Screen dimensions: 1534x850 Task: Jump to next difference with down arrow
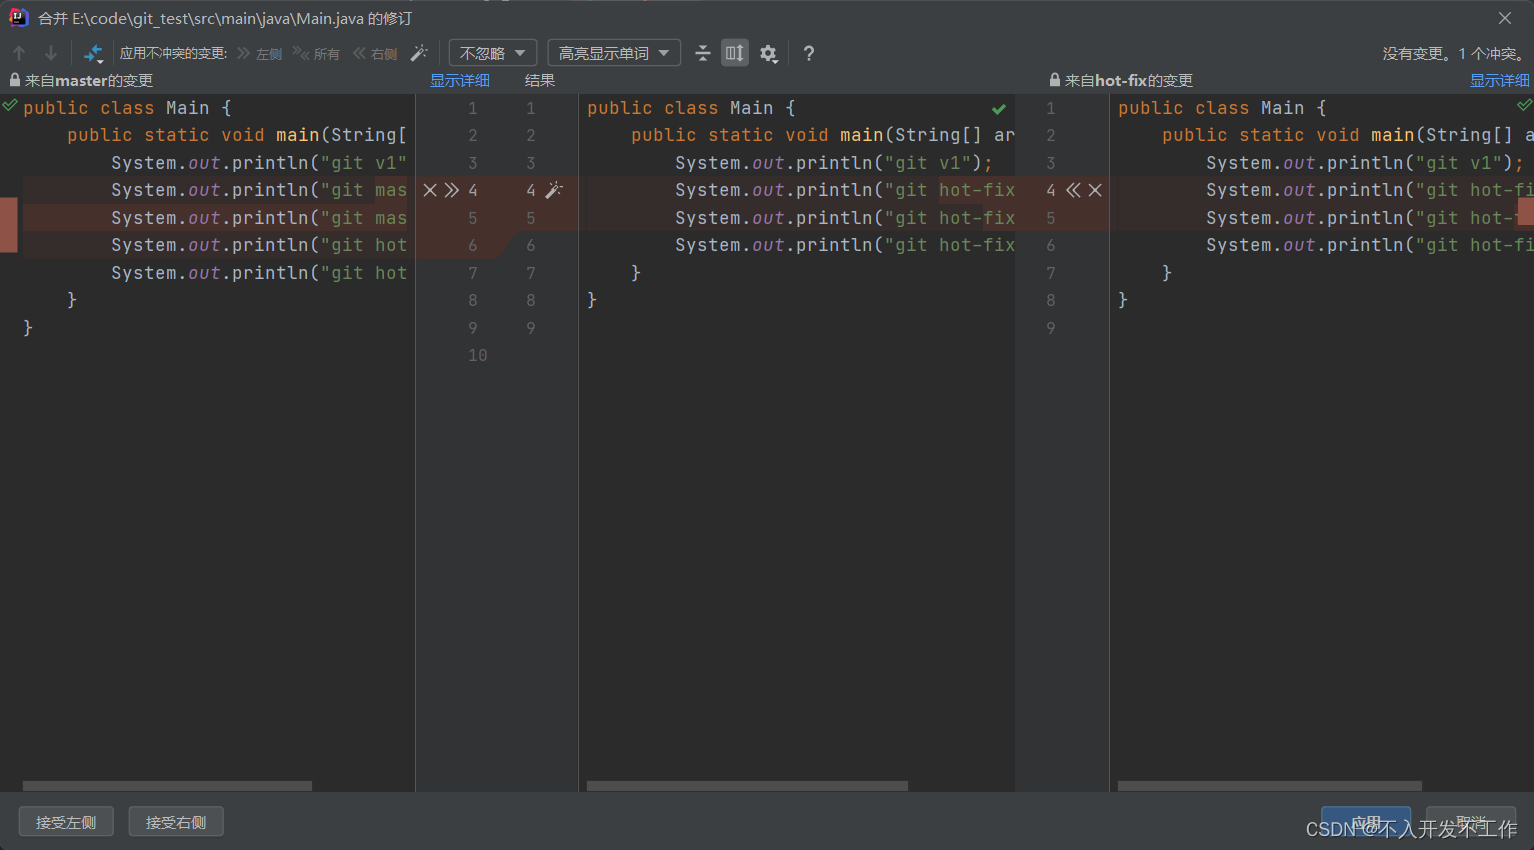tap(51, 53)
